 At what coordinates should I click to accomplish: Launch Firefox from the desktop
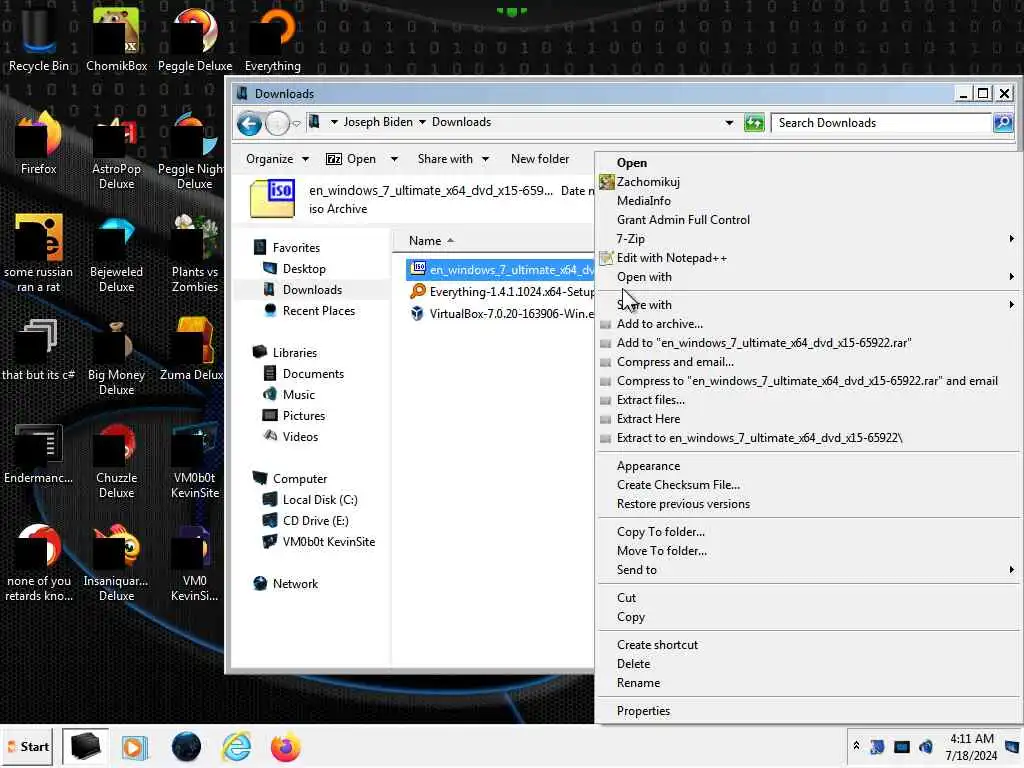pyautogui.click(x=39, y=144)
